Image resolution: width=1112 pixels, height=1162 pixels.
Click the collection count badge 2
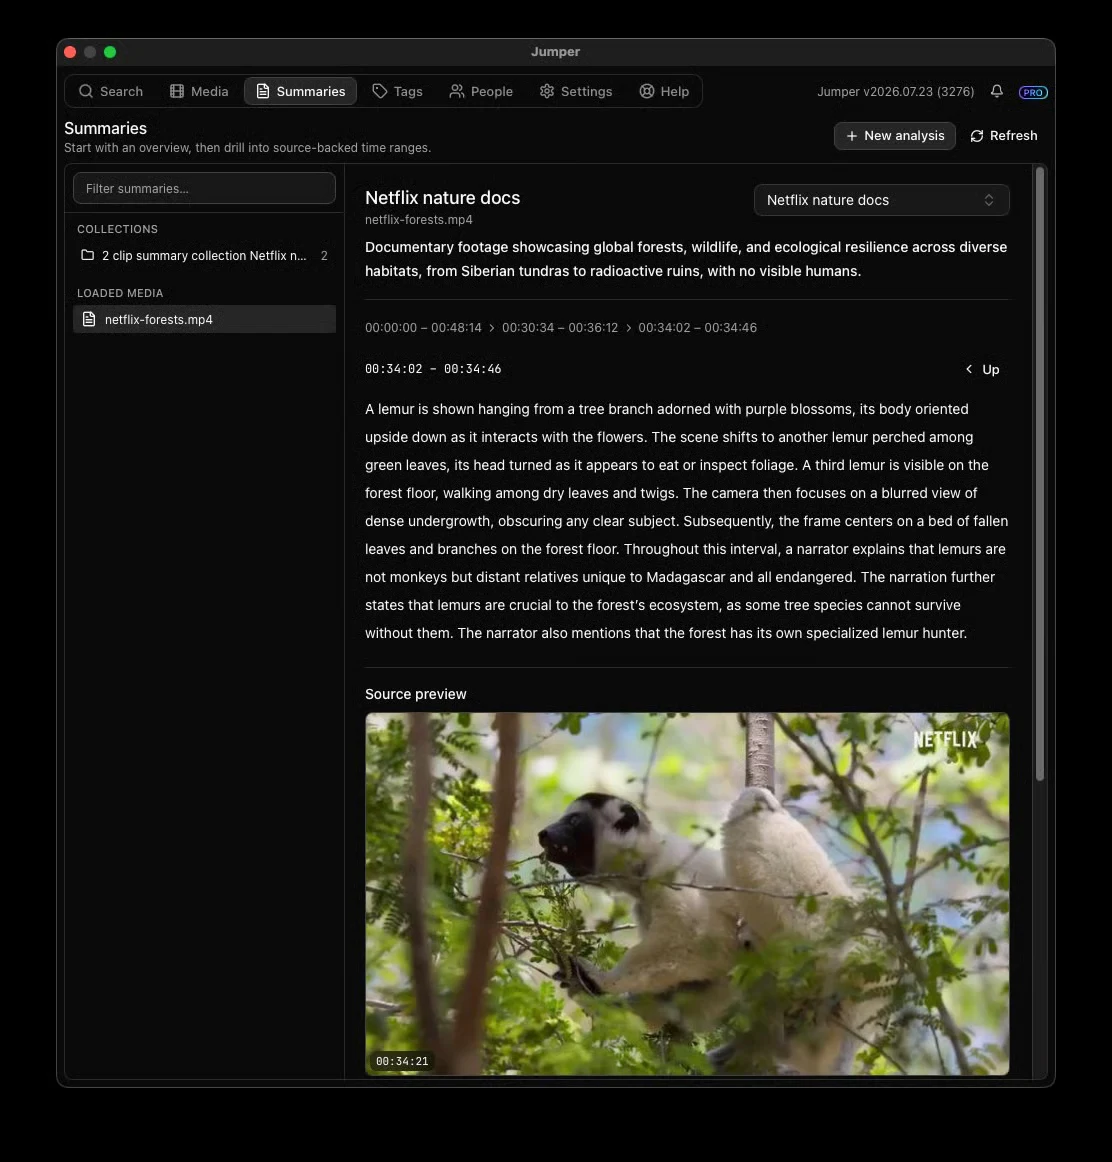[324, 256]
